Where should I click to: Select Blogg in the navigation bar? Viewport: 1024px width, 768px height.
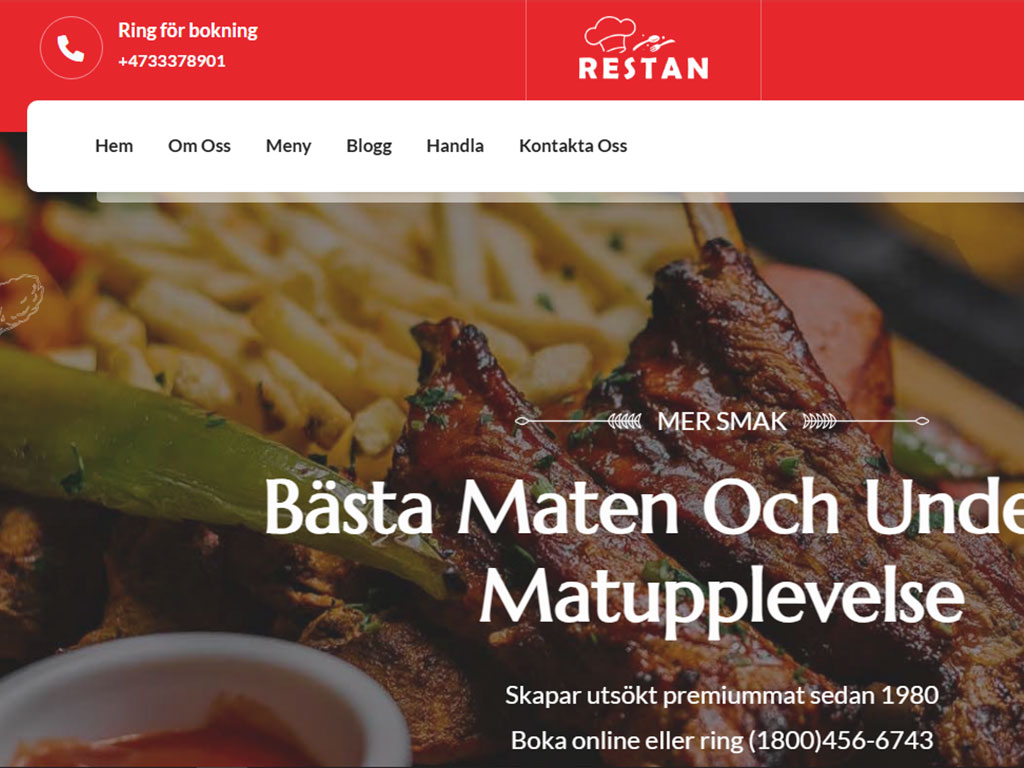coord(369,146)
